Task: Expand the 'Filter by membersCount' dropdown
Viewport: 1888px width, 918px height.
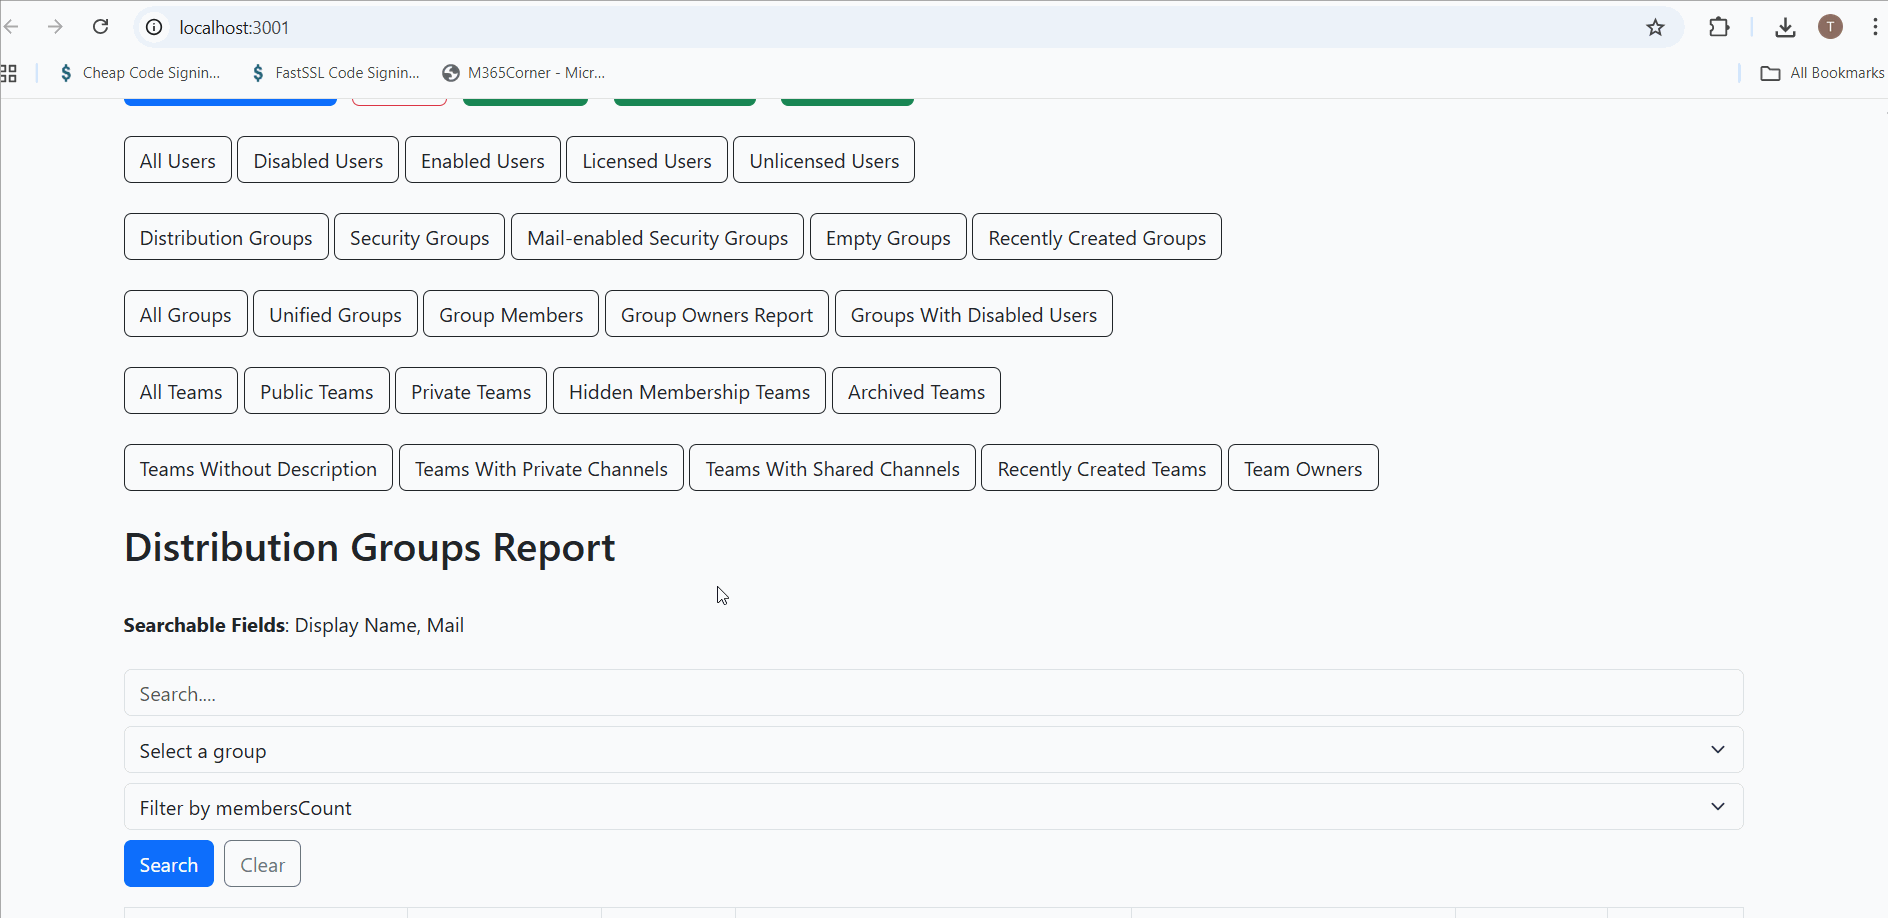Action: [932, 807]
